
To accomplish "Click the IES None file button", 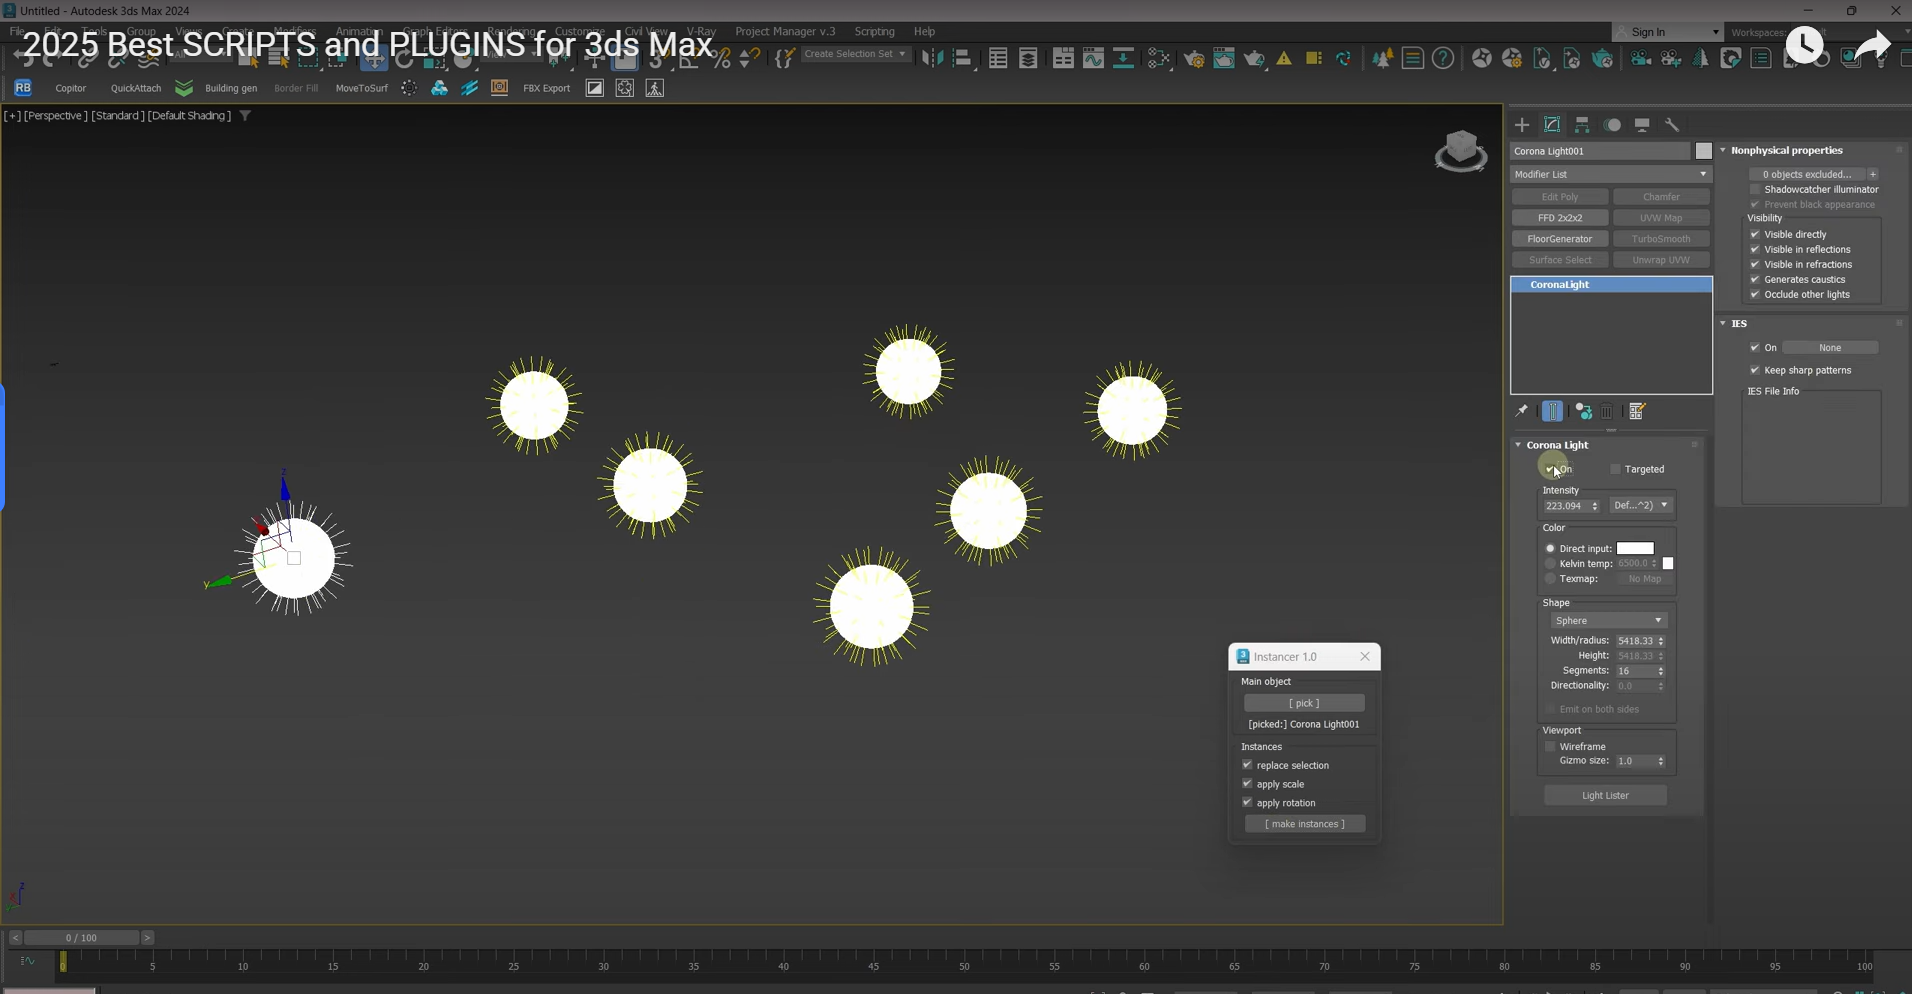I will click(x=1830, y=348).
